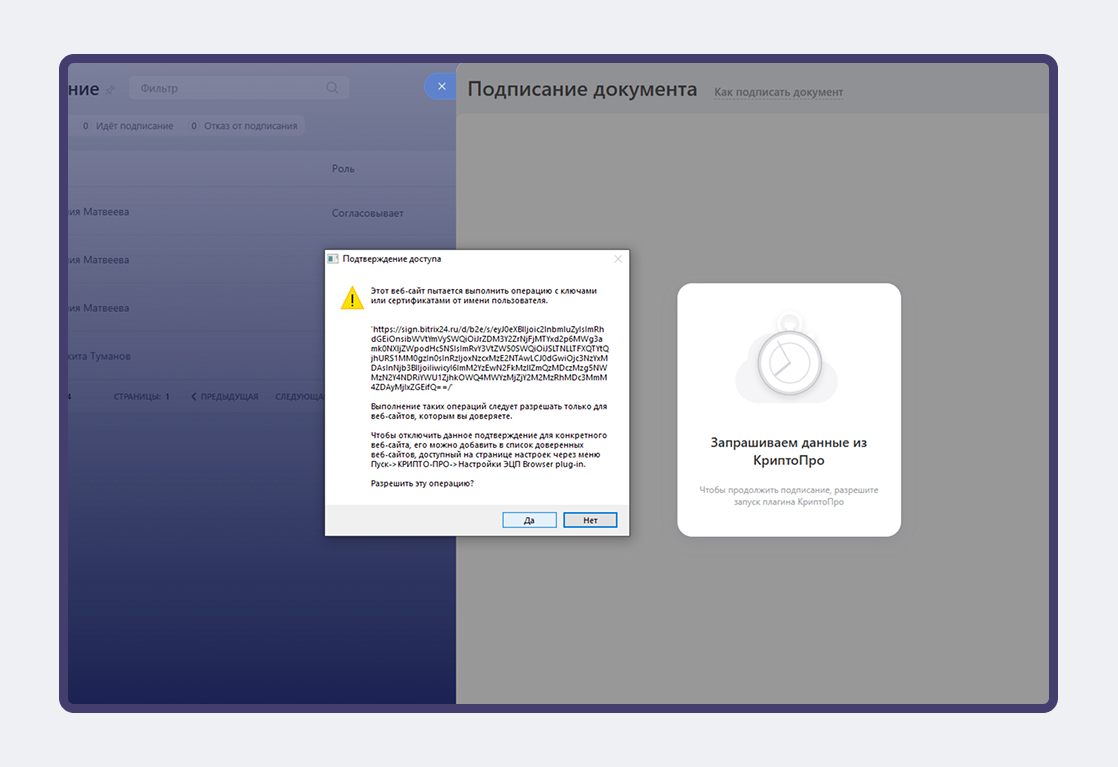The image size is (1118, 767).
Task: Select the Идёт подписание counter filter
Action: (x=128, y=126)
